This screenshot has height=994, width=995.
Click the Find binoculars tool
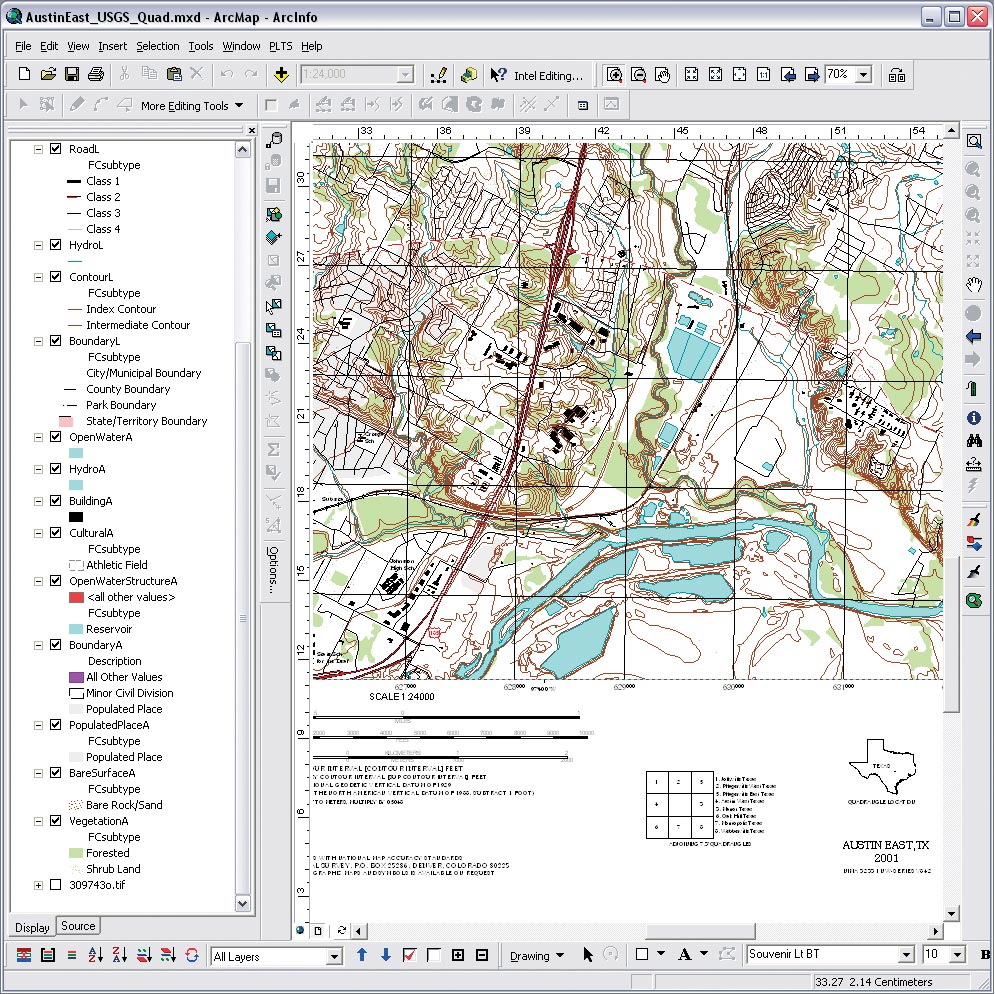(973, 440)
